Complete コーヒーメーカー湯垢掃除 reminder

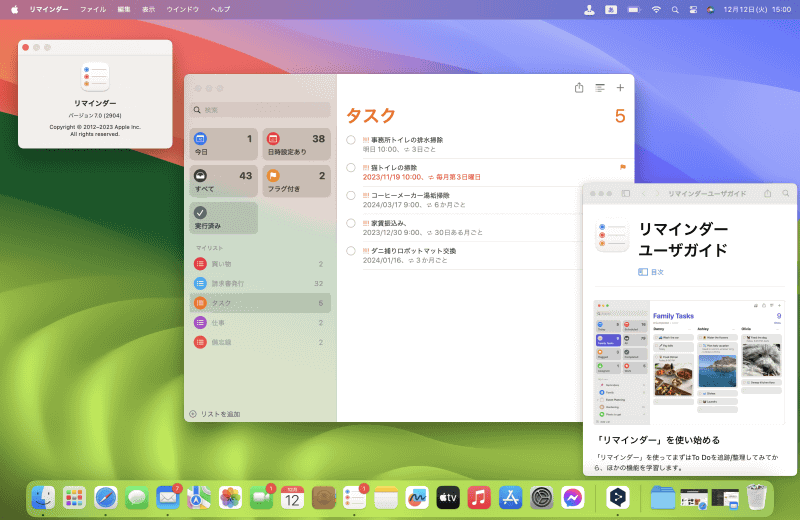tap(351, 195)
